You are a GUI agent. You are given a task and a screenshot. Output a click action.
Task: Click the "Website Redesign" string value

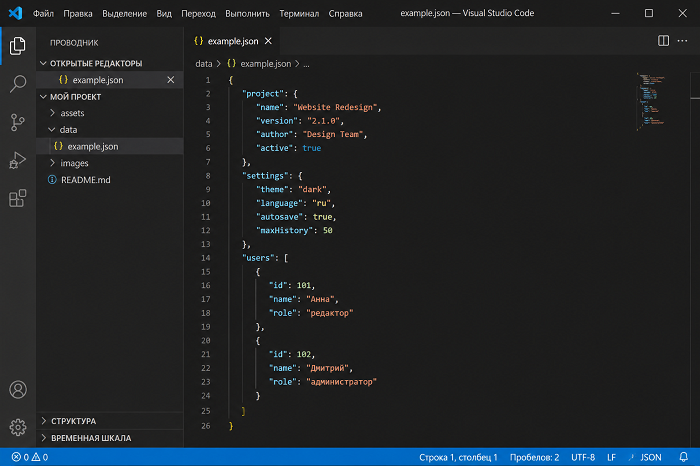335,107
